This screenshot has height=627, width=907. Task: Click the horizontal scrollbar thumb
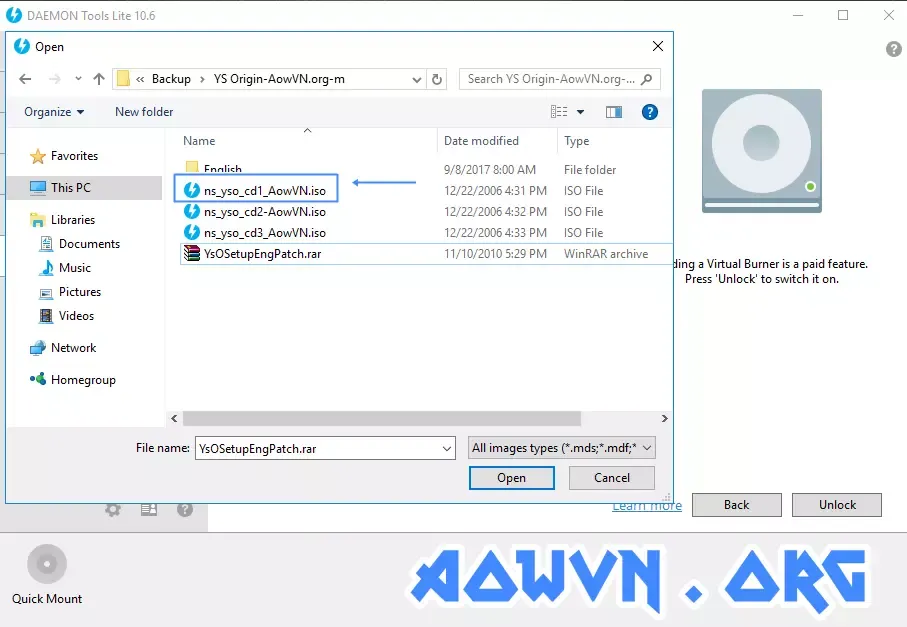point(382,418)
